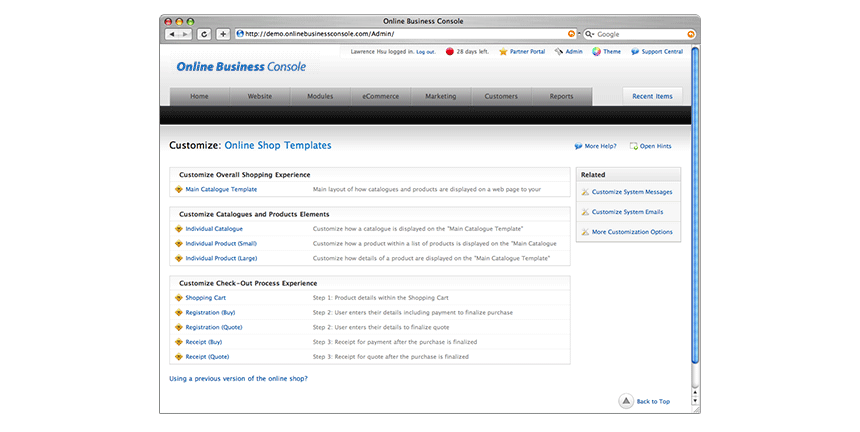
Task: Click the Back to Top arrow icon
Action: click(x=625, y=401)
